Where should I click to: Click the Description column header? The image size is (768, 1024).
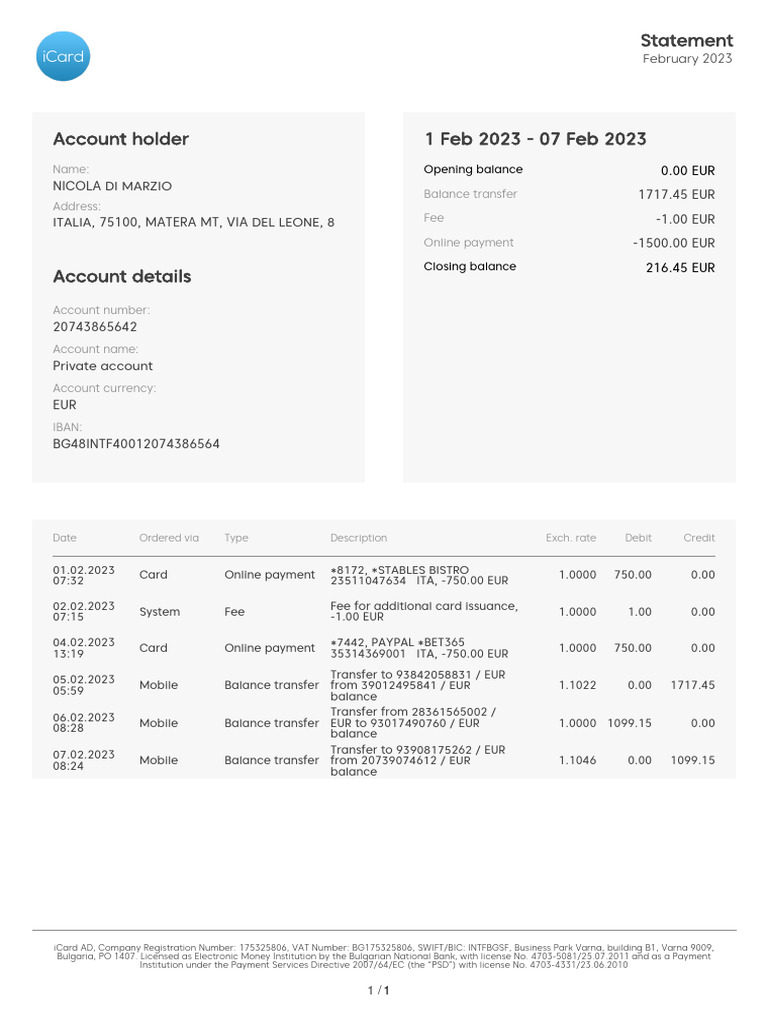tap(358, 538)
